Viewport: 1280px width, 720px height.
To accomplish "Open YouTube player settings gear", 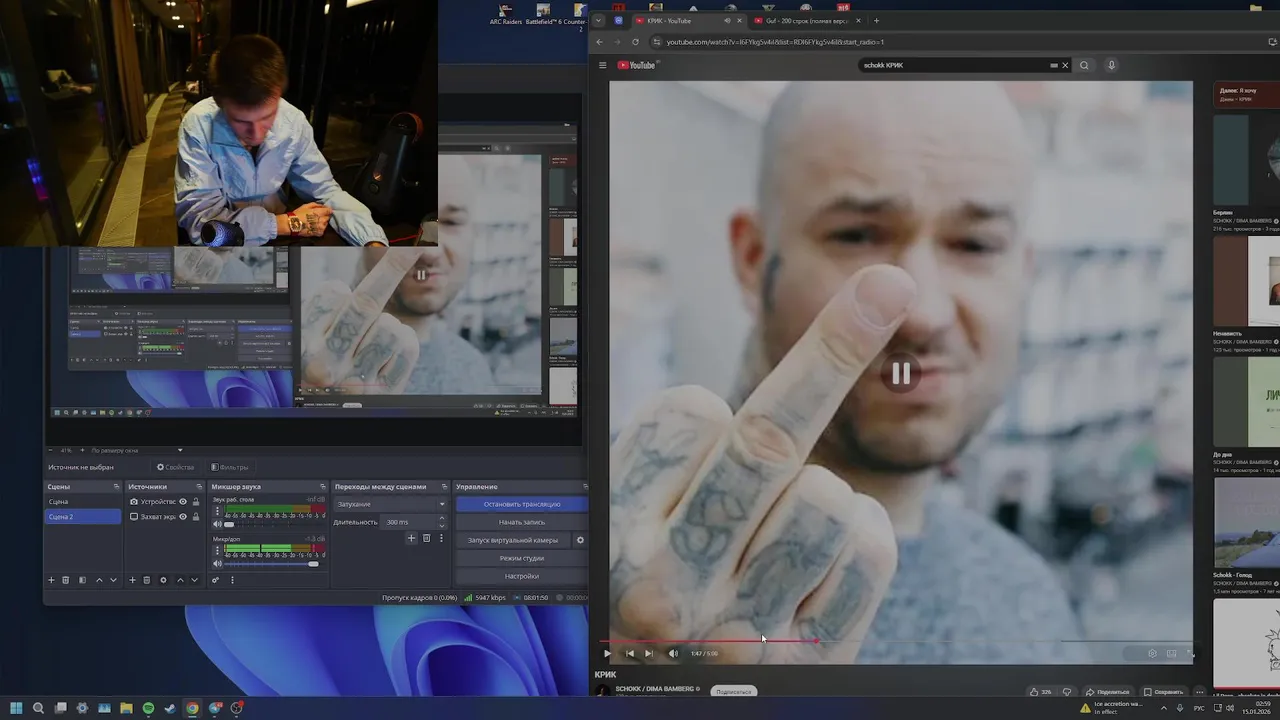I will click(x=1152, y=653).
